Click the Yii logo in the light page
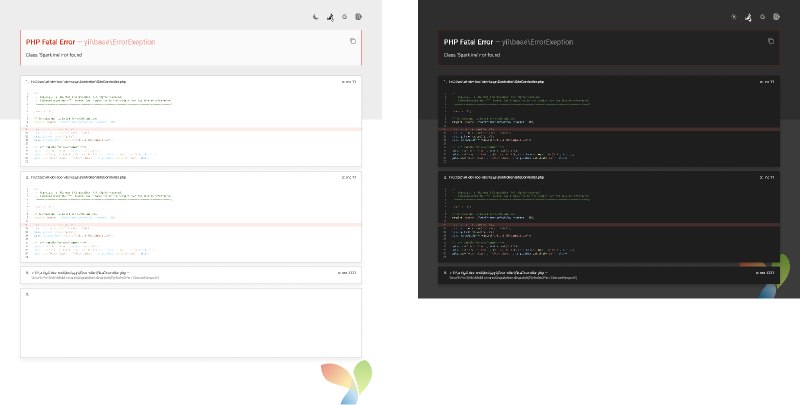The height and width of the screenshot is (405, 800). click(346, 382)
